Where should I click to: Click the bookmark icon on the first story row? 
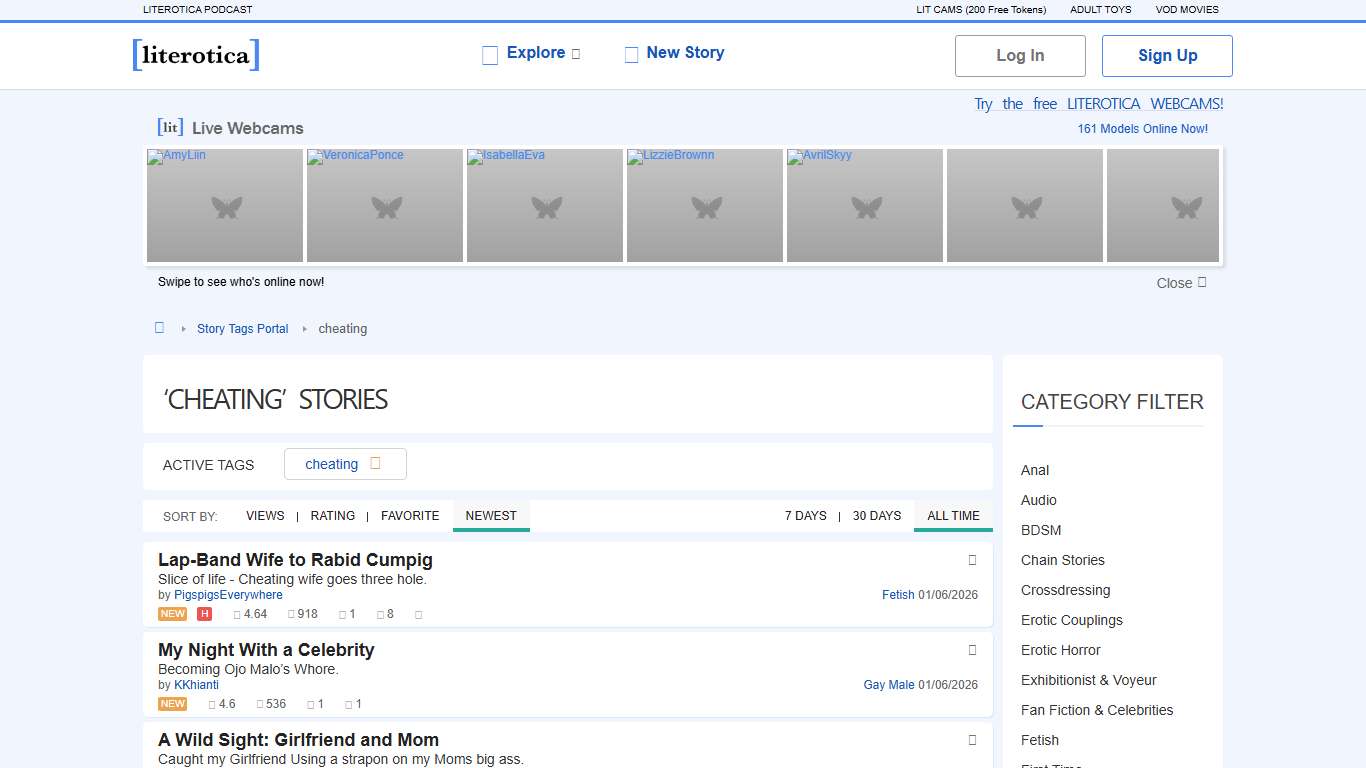coord(972,560)
